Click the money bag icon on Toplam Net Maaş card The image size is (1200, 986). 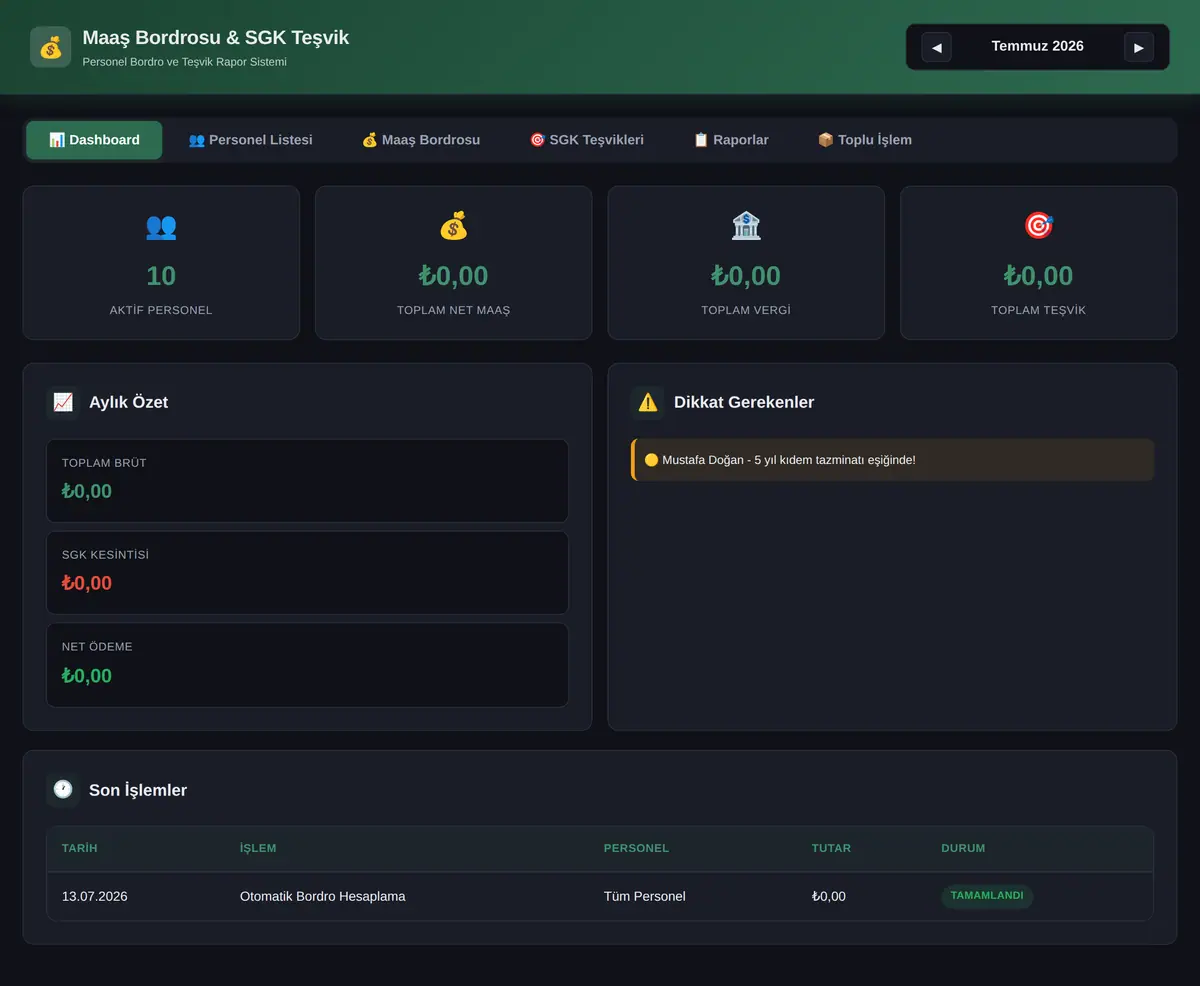(453, 226)
